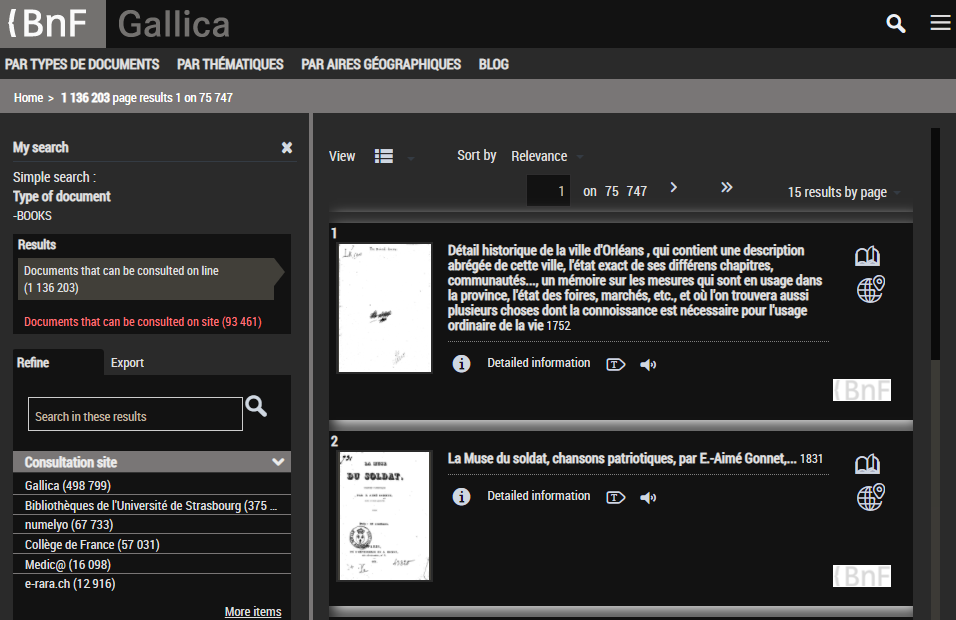Open book reader icon for Orléans result
Viewport: 956px width, 620px height.
(867, 256)
